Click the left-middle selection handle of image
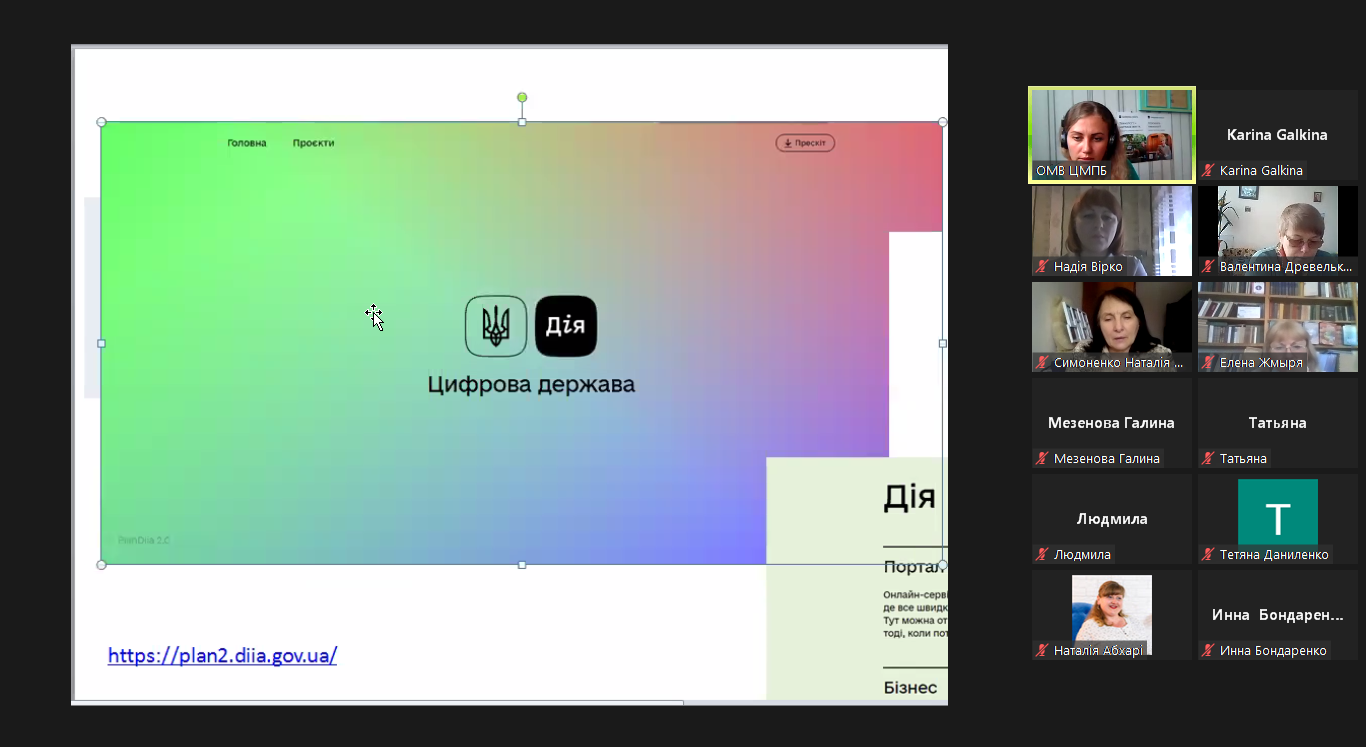The image size is (1366, 747). tap(101, 343)
